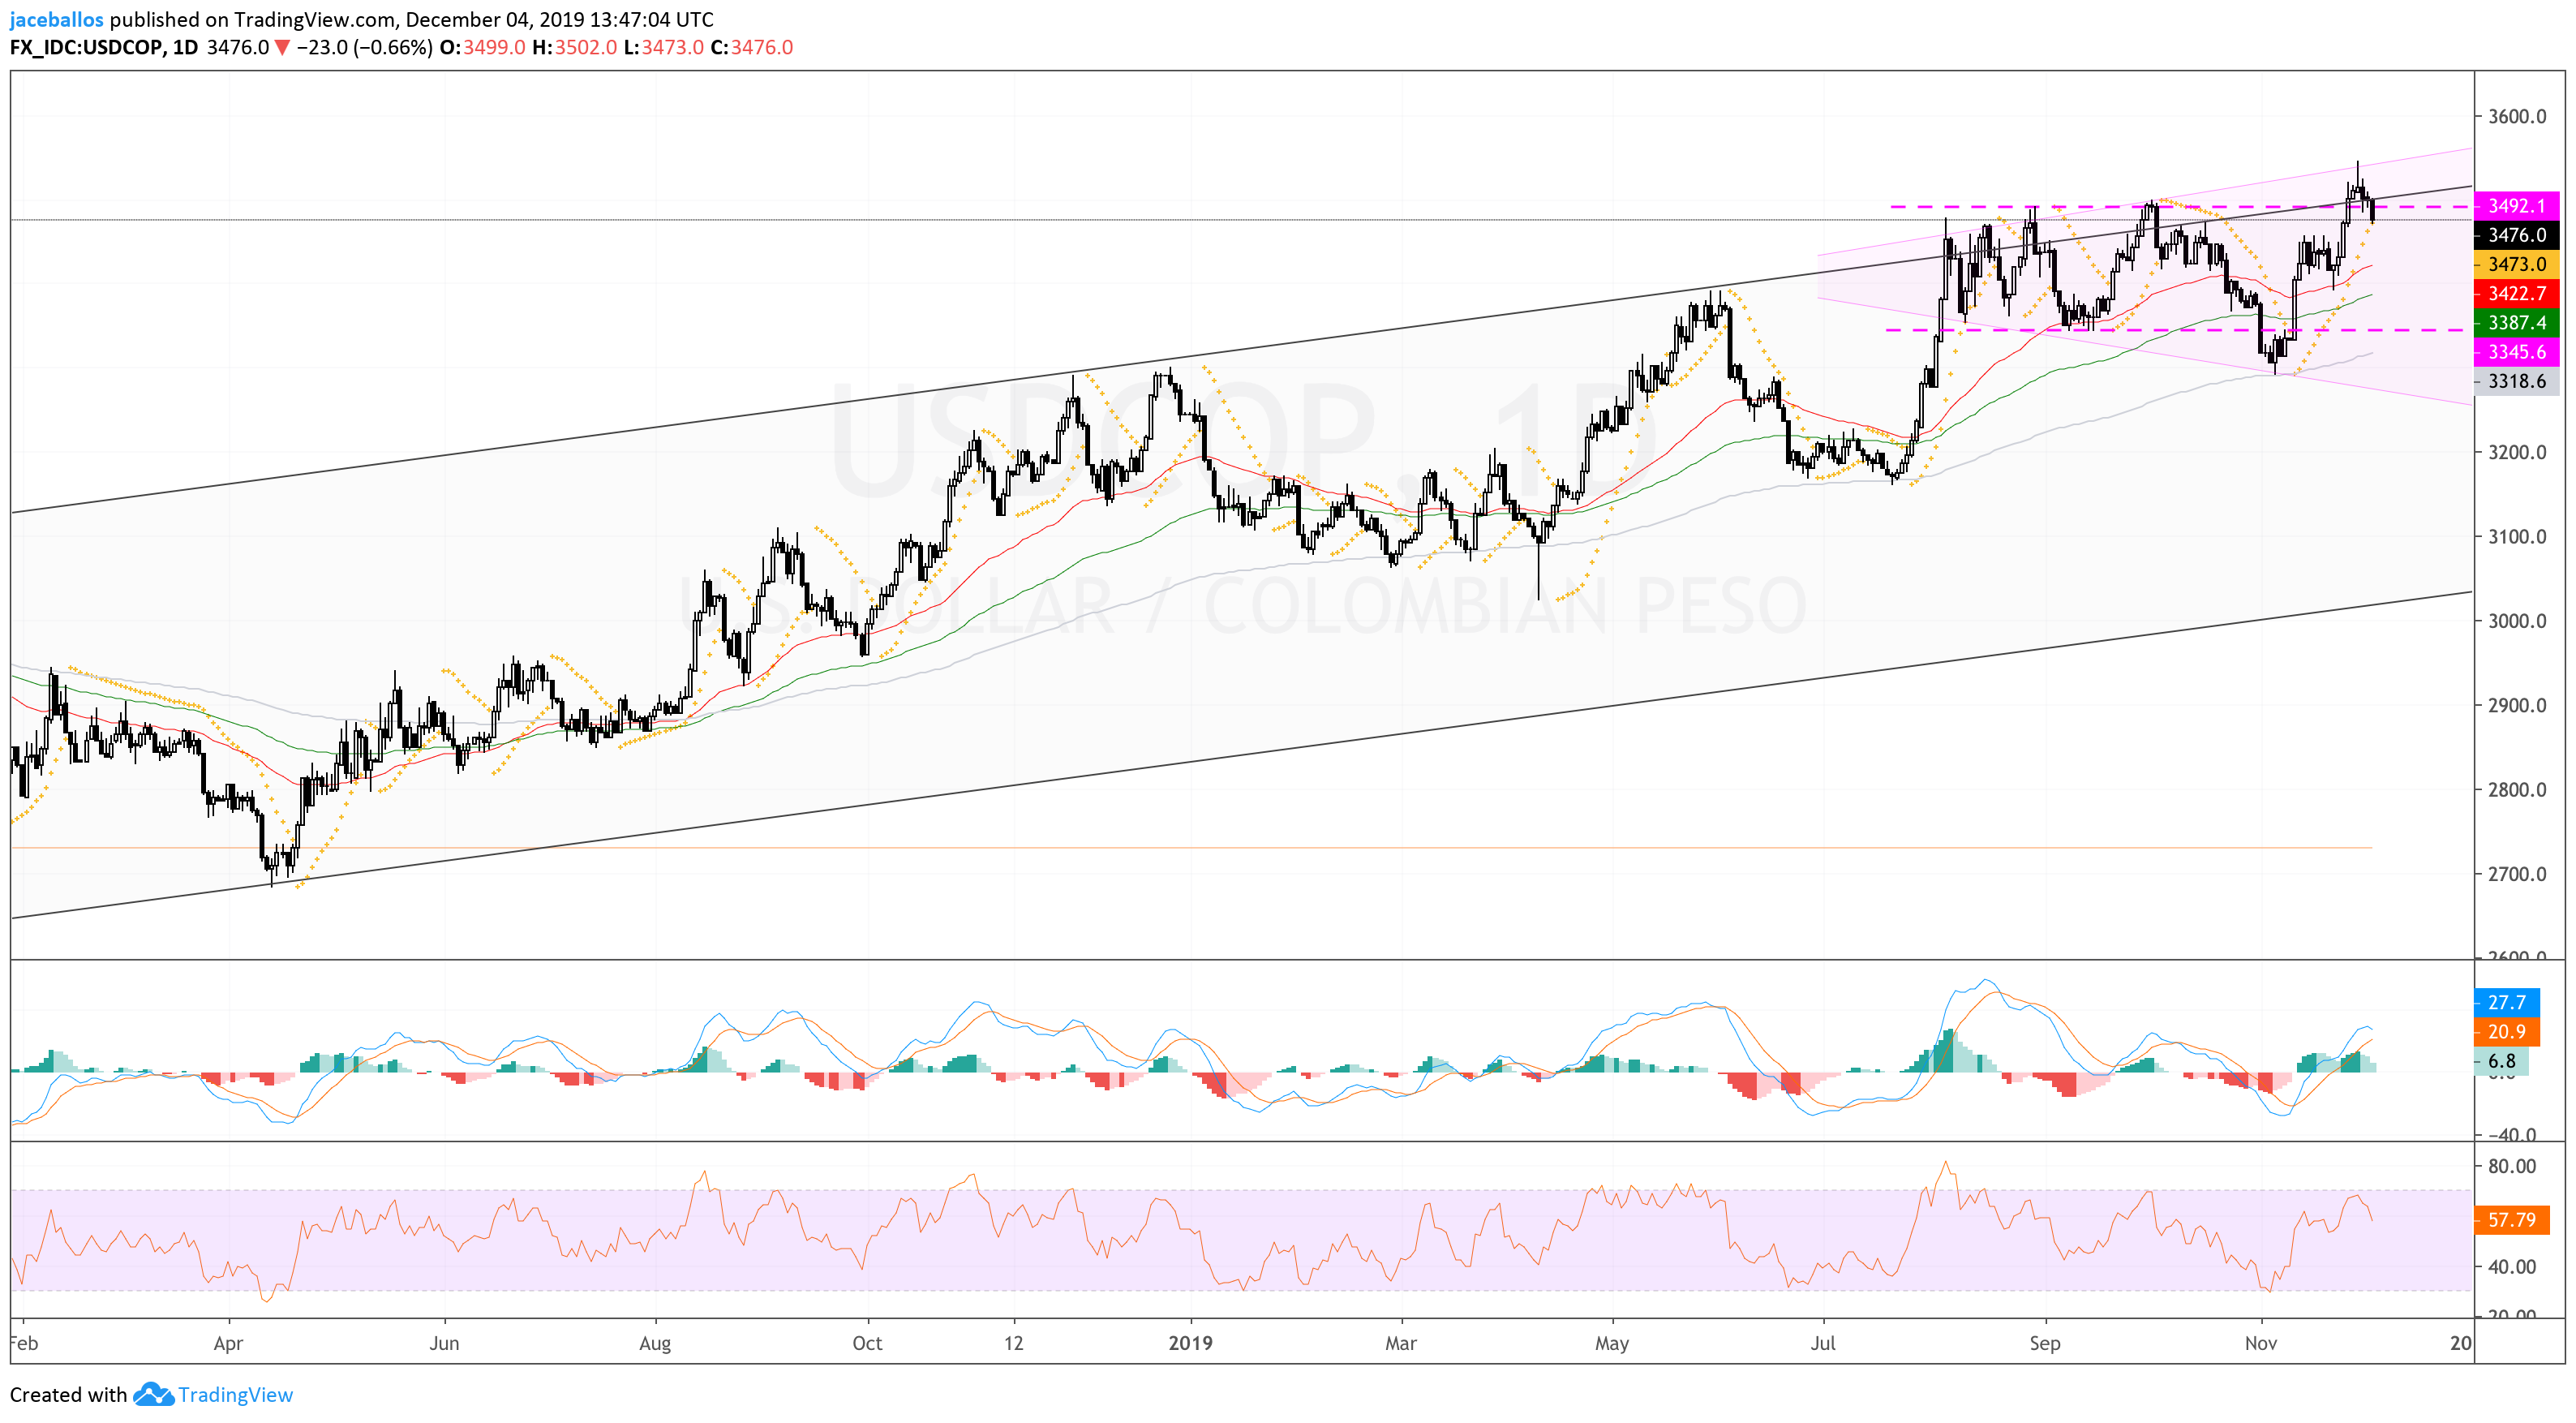Select the black 3476.0 current price label
This screenshot has width=2576, height=1423.
[x=2516, y=235]
